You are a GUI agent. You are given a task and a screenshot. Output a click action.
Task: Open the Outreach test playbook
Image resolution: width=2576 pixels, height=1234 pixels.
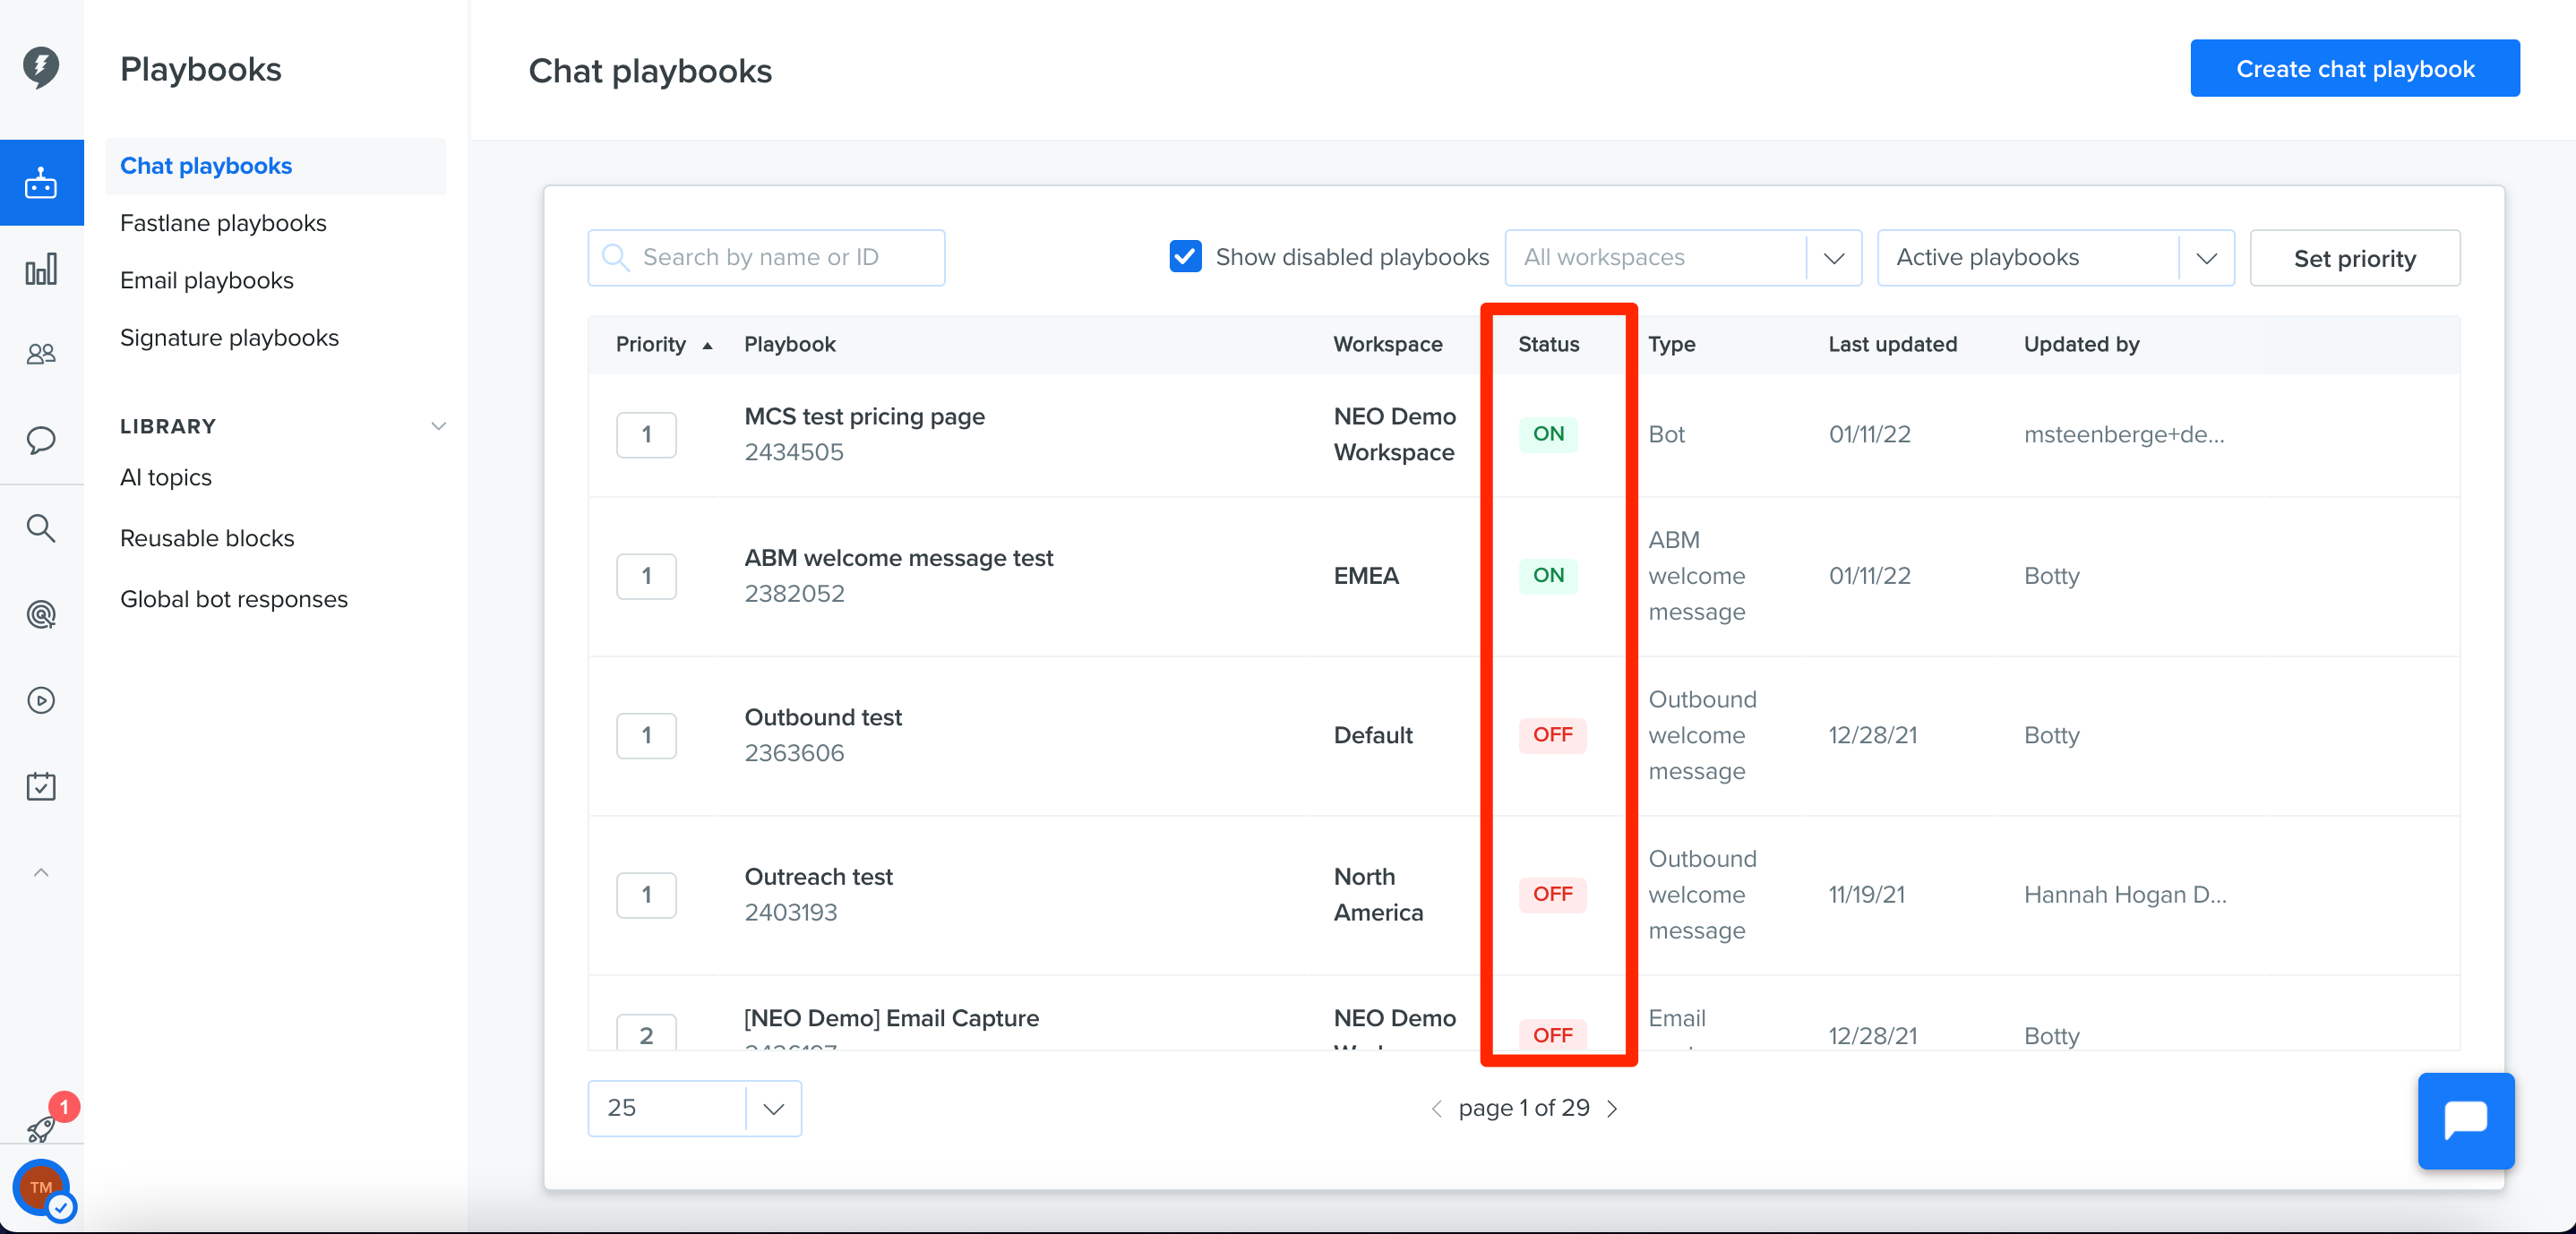pyautogui.click(x=818, y=877)
